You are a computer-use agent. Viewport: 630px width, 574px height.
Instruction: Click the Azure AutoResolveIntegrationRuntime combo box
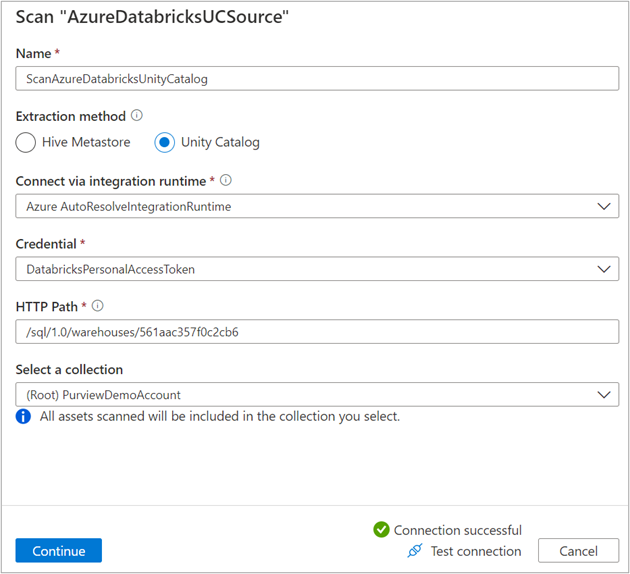[300, 206]
